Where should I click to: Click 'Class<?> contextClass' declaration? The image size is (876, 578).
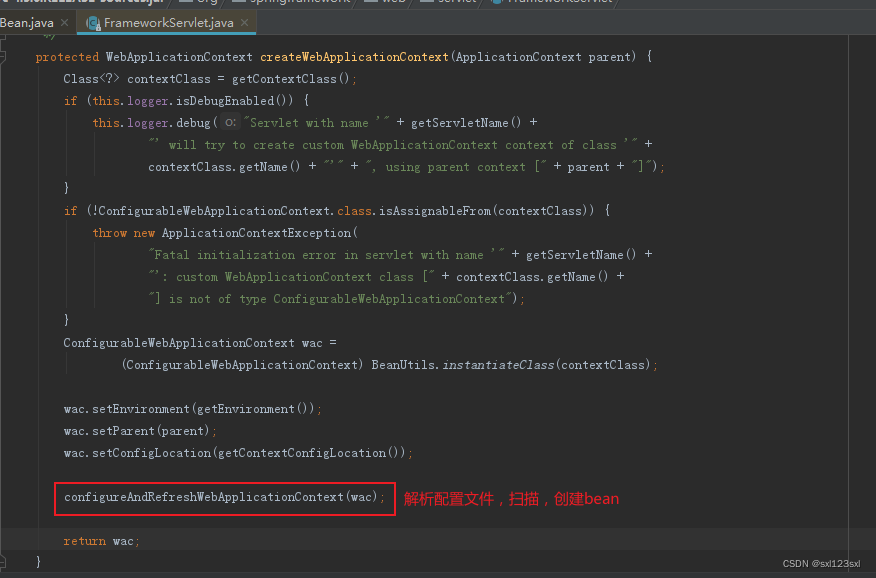point(137,79)
